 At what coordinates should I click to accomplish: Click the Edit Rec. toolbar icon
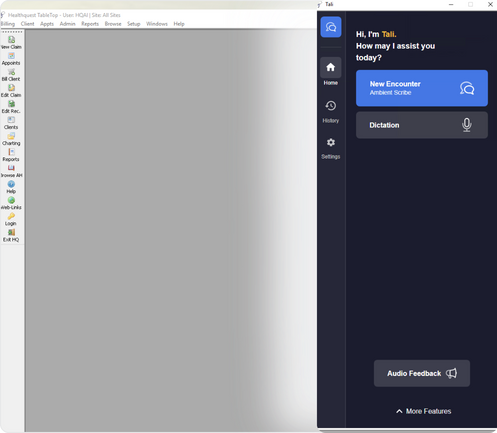[11, 104]
